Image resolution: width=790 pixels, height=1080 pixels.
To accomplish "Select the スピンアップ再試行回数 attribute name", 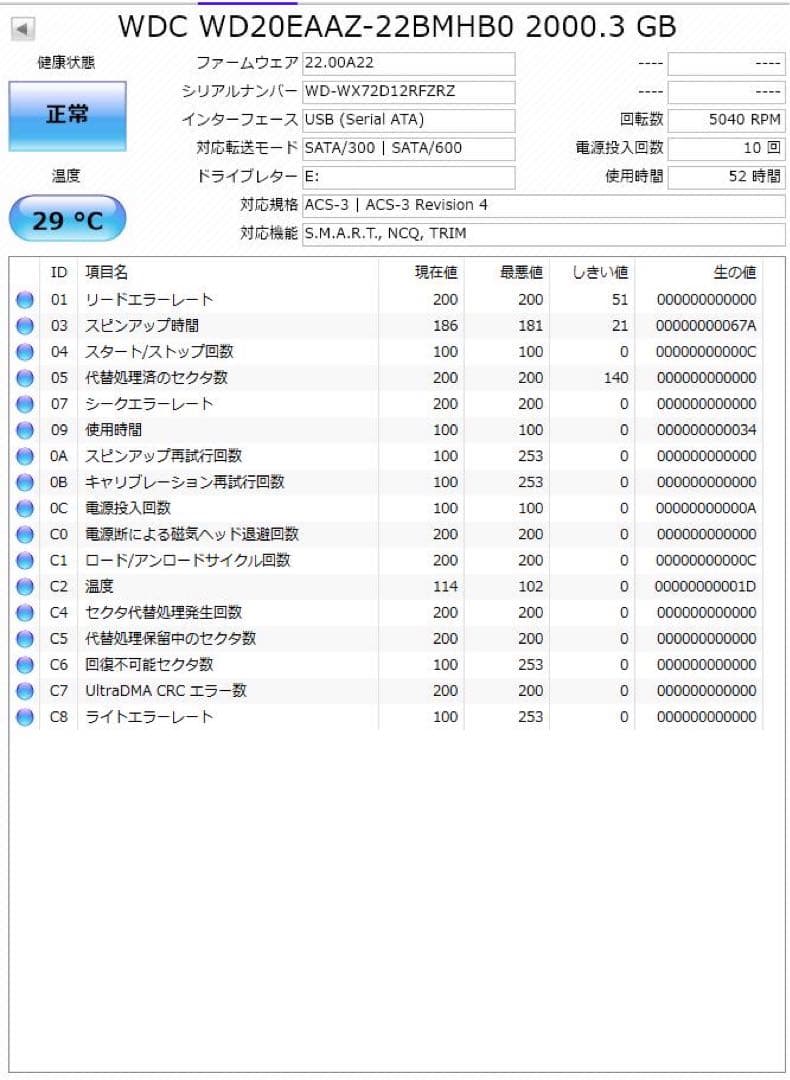I will tap(163, 457).
